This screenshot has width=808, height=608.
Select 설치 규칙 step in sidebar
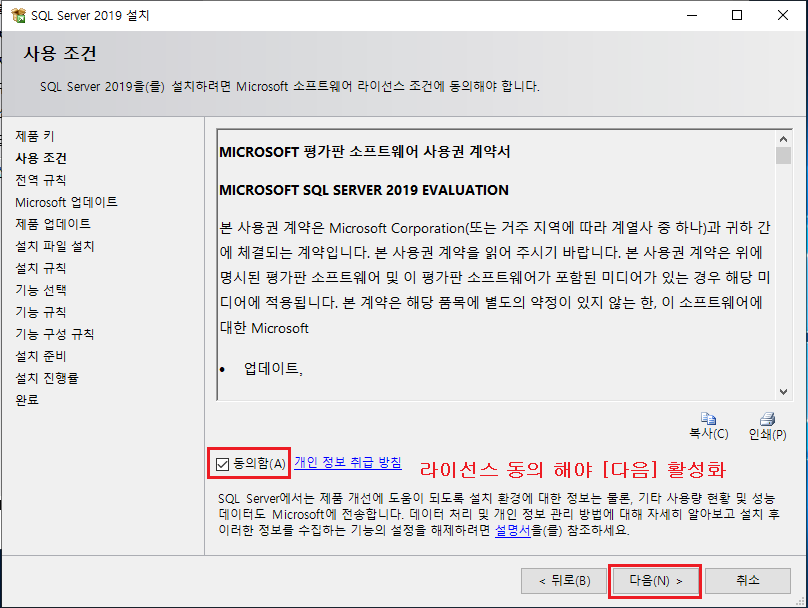pyautogui.click(x=41, y=268)
